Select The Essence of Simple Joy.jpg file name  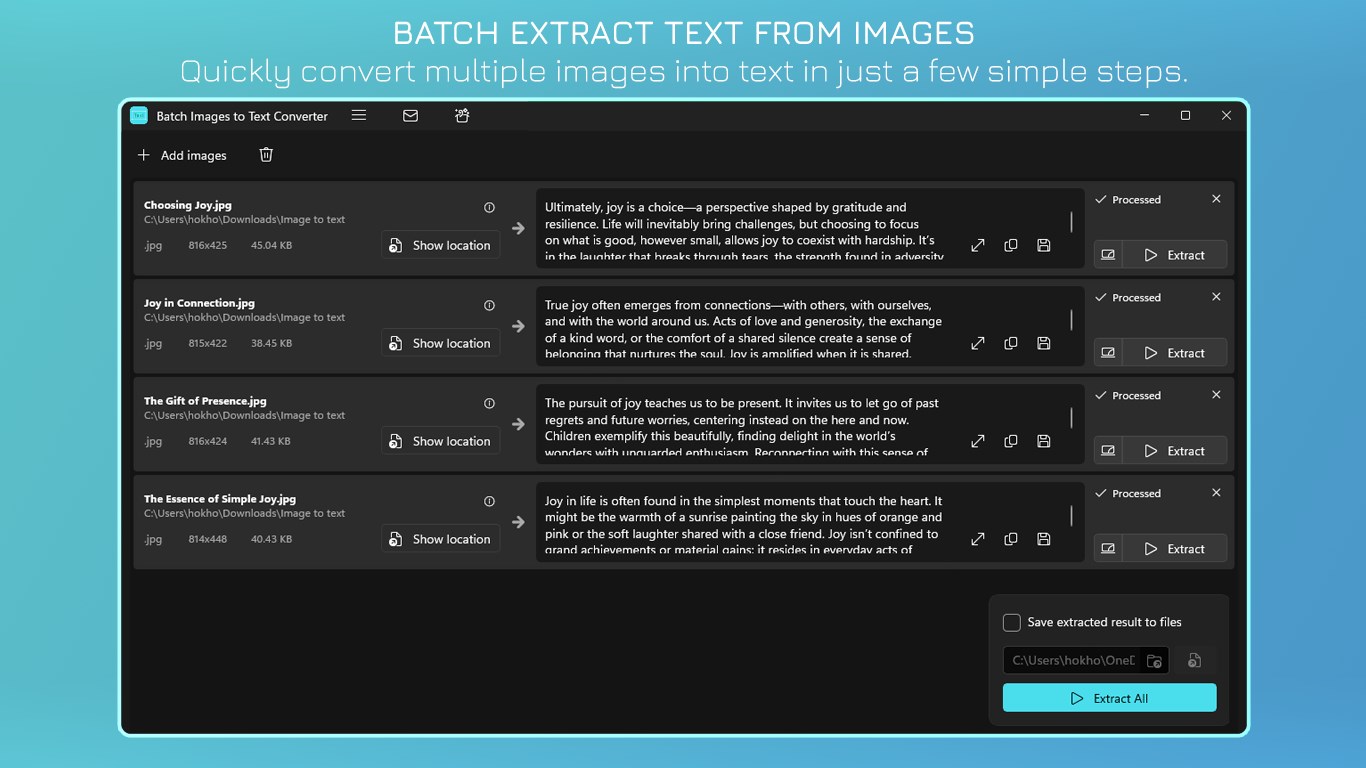point(220,499)
